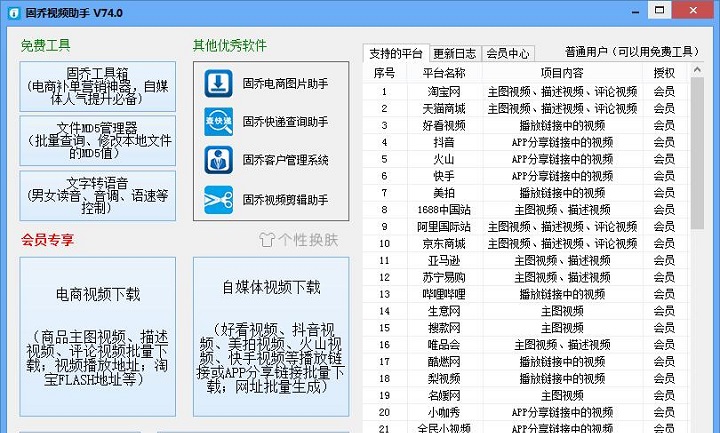
Task: Close the 固乔视频助手 window
Action: tap(693, 10)
